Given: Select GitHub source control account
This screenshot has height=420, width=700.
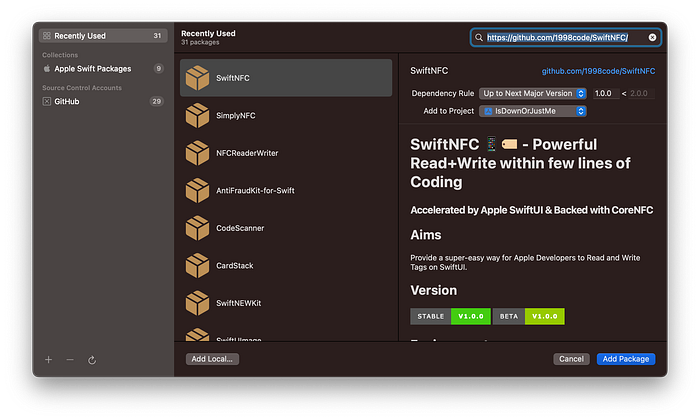Looking at the screenshot, I should (x=103, y=101).
